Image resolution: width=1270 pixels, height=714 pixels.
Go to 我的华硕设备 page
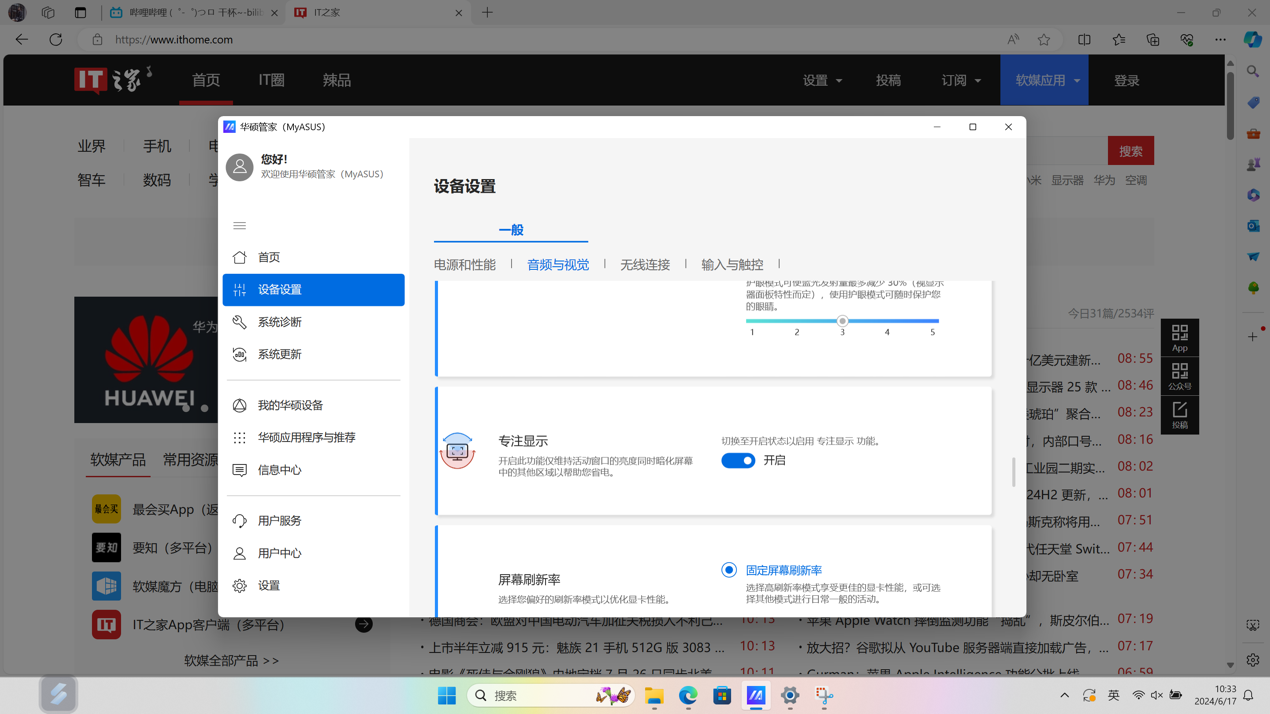click(290, 405)
